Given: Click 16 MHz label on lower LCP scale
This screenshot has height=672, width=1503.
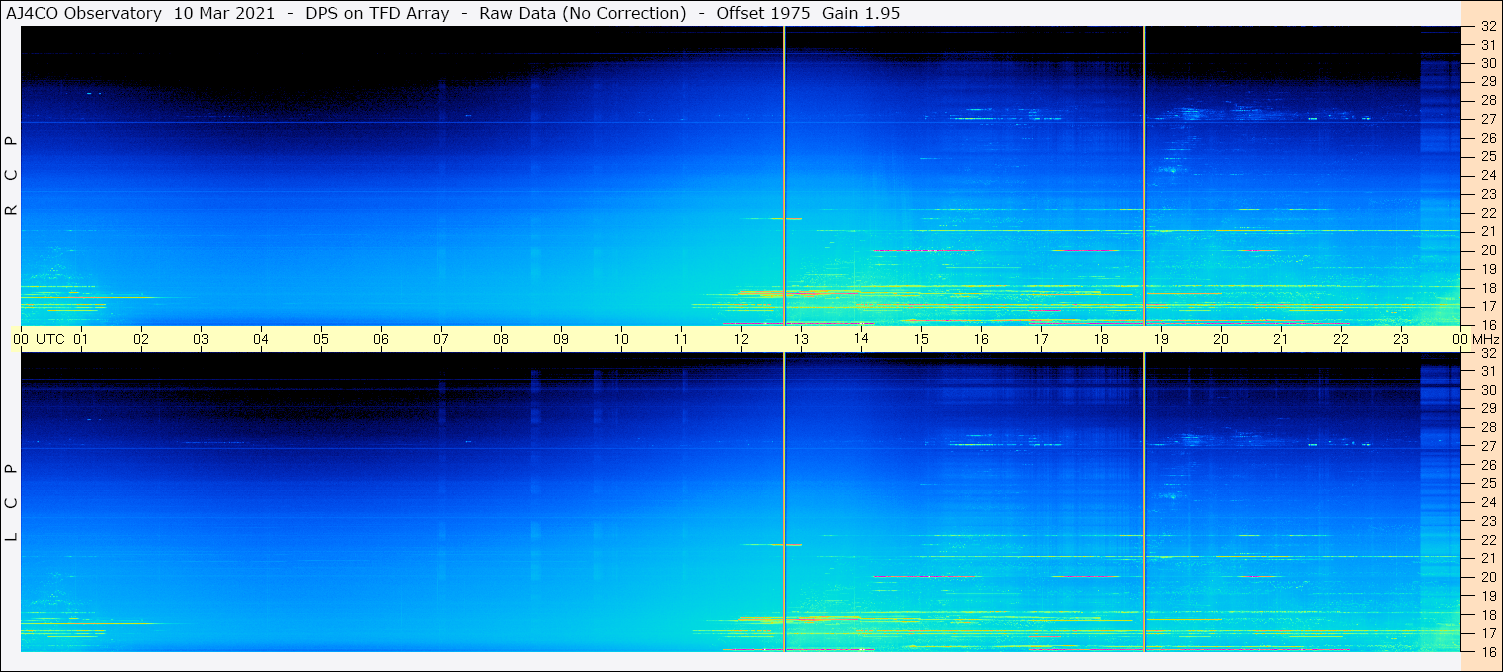Looking at the screenshot, I should 1488,651.
